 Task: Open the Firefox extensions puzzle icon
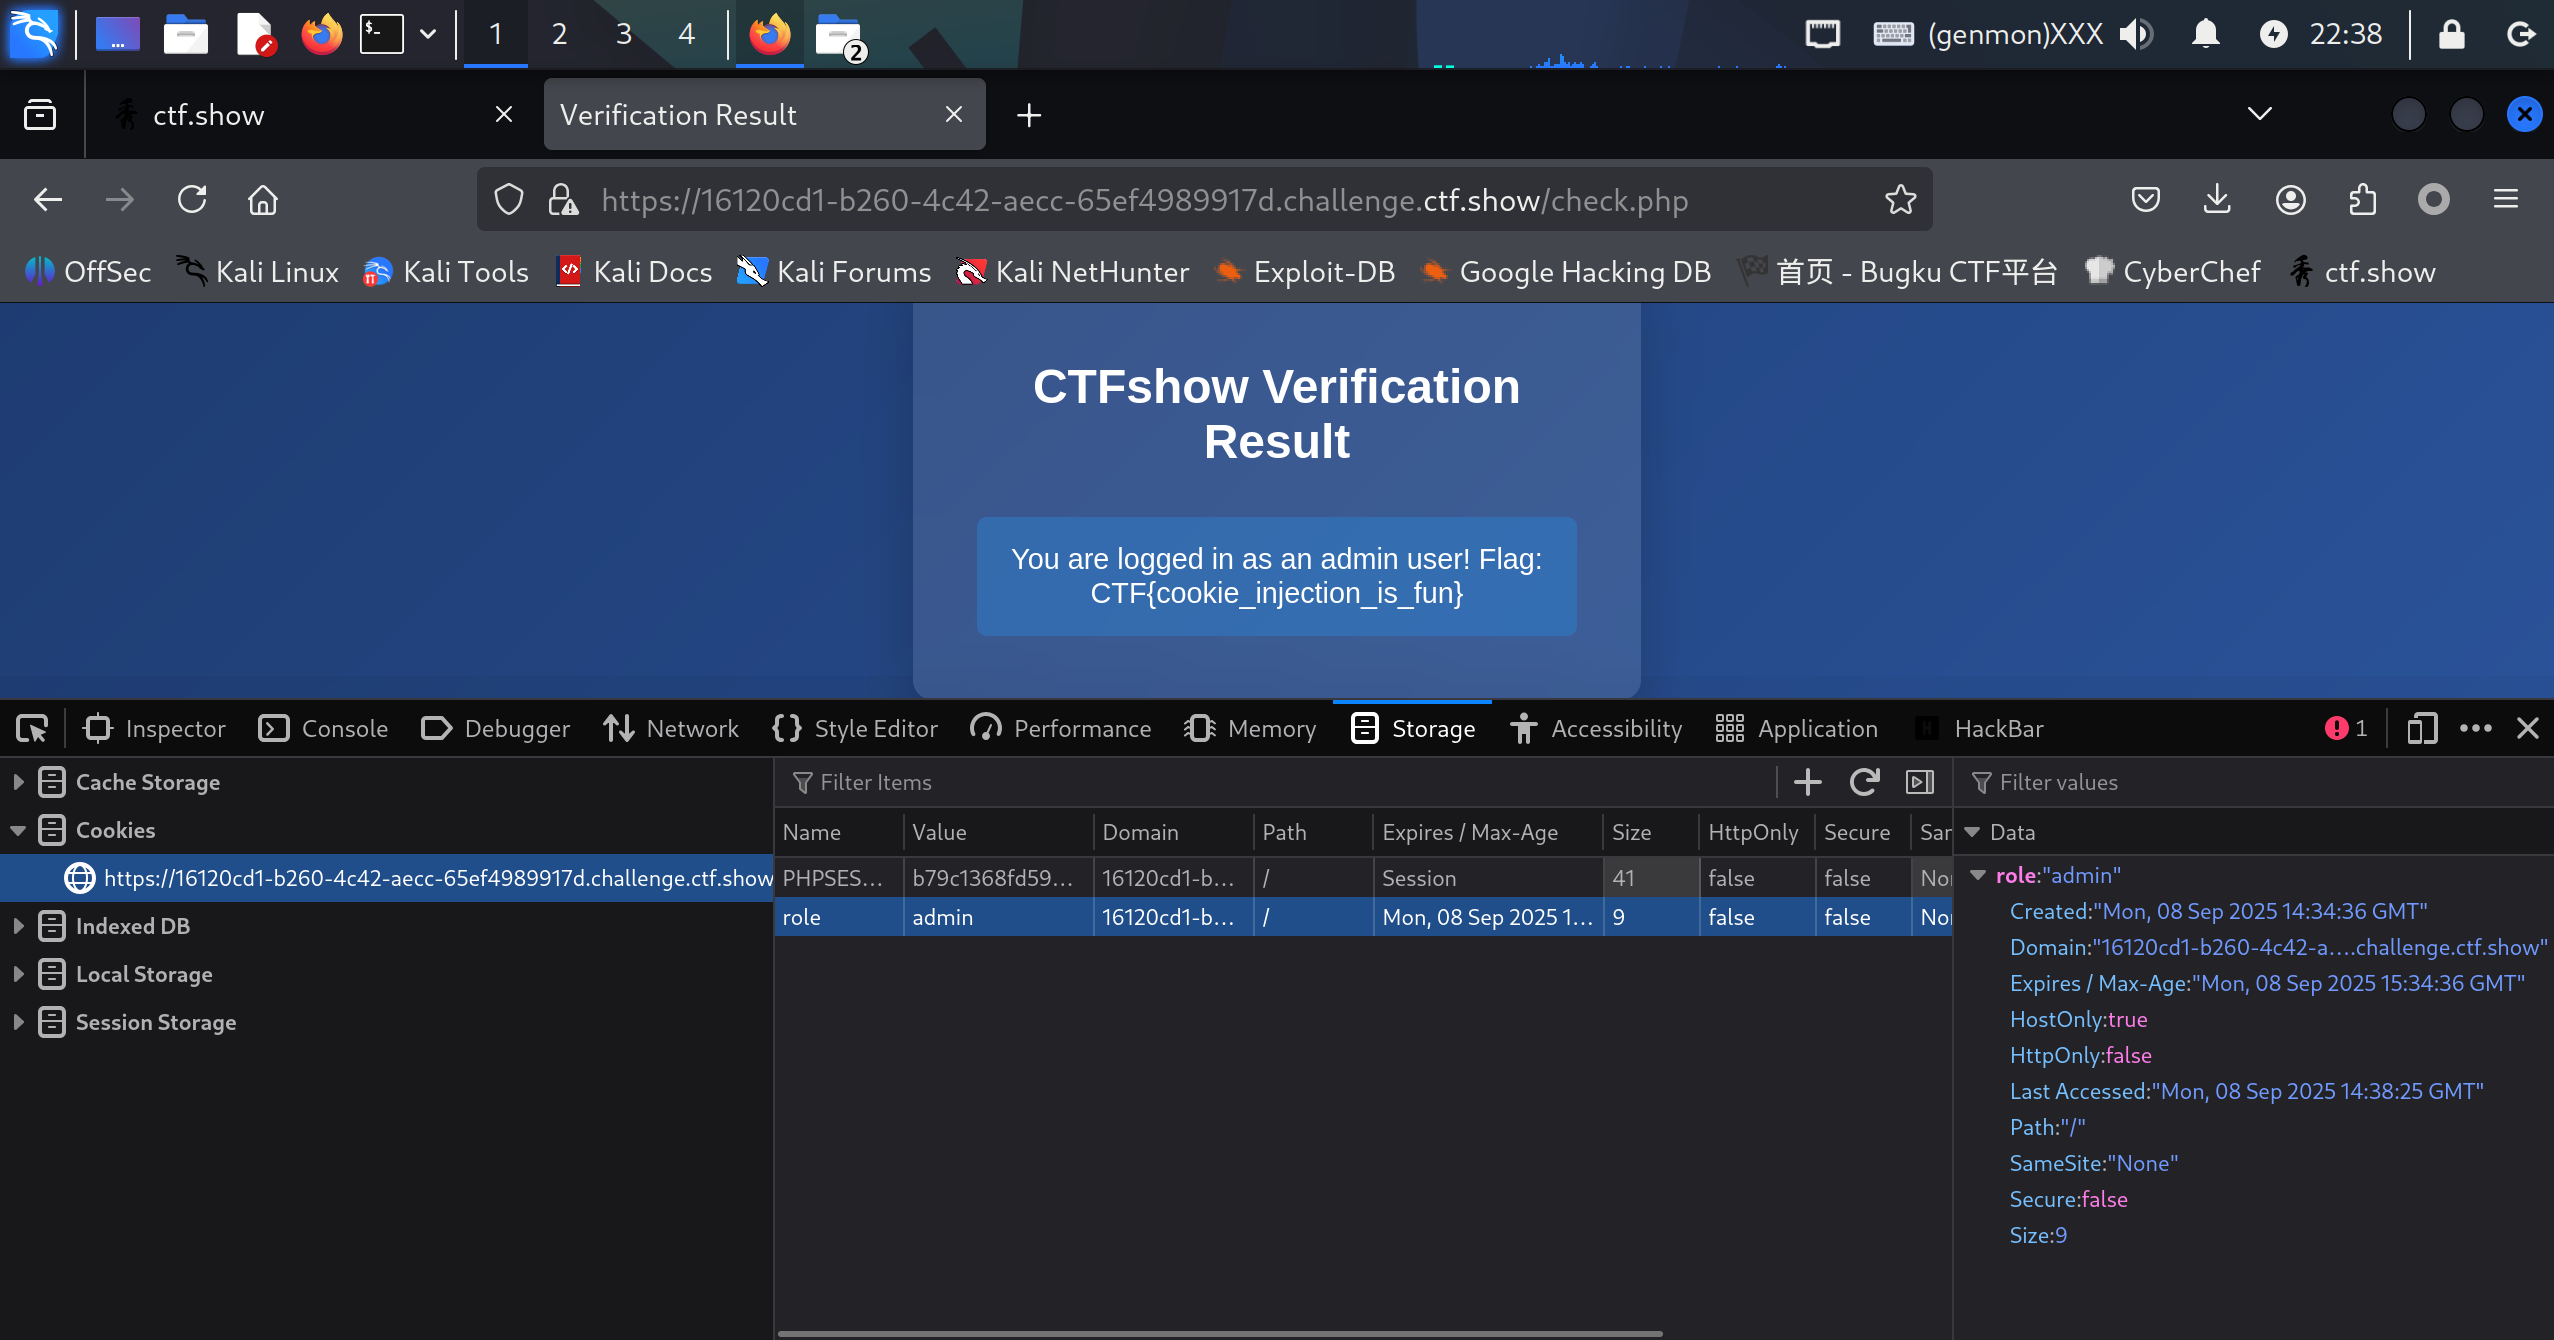point(2362,200)
